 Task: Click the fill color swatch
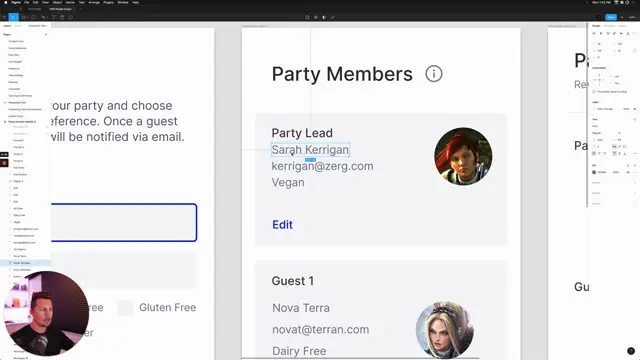[x=594, y=172]
